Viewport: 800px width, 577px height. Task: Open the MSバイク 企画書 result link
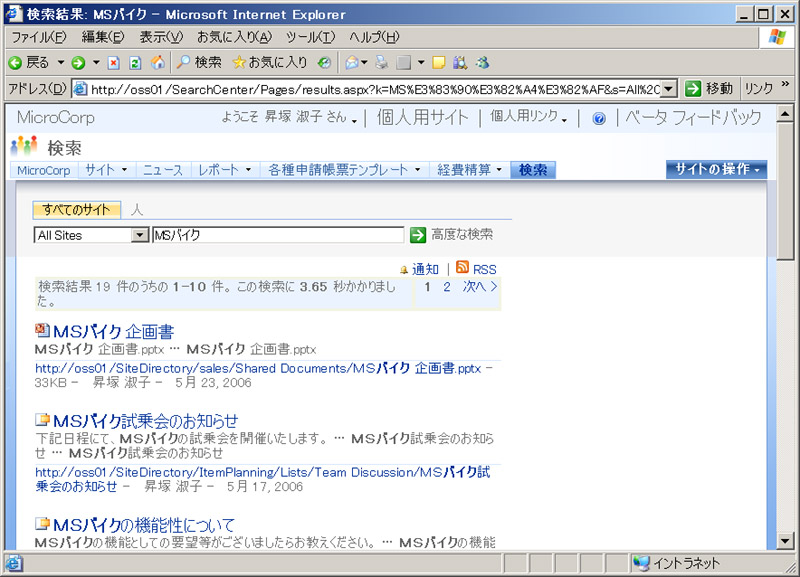(x=113, y=332)
